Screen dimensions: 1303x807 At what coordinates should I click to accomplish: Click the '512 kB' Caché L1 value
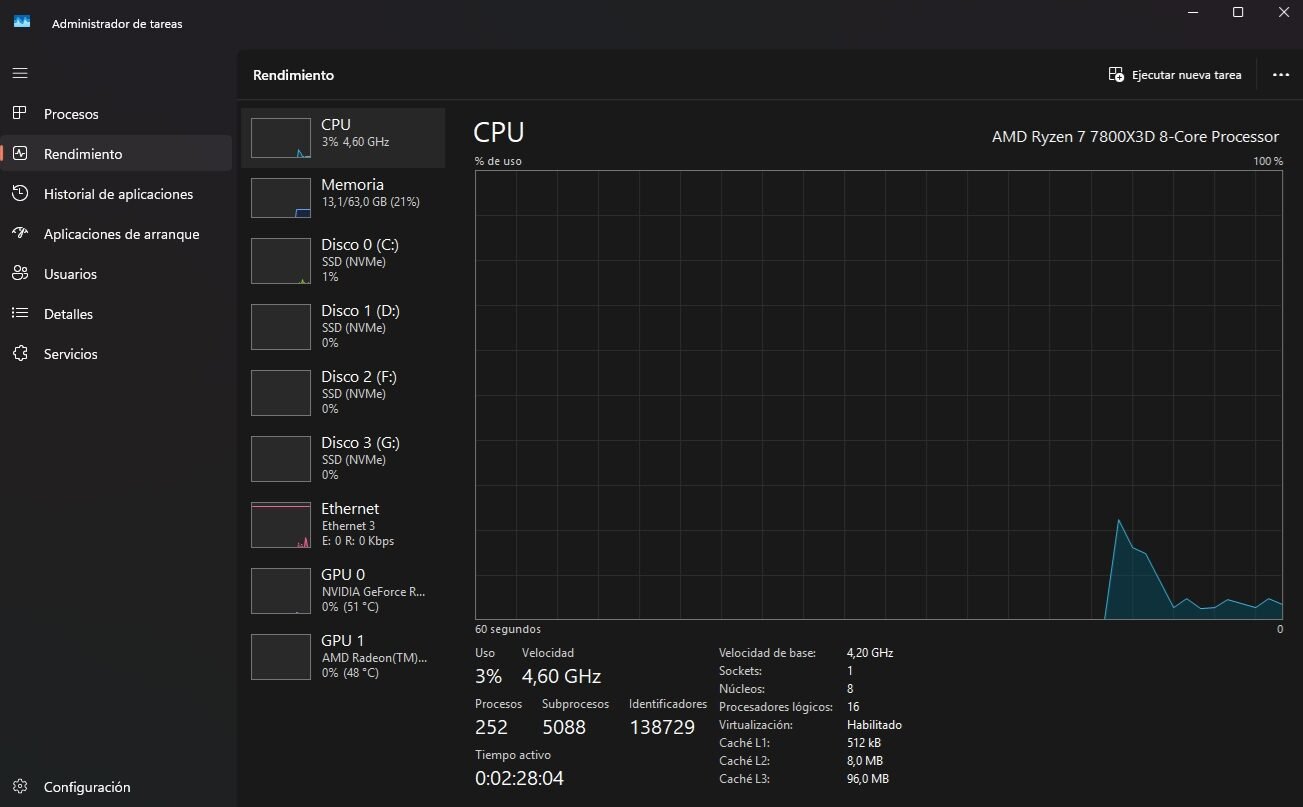click(x=864, y=743)
